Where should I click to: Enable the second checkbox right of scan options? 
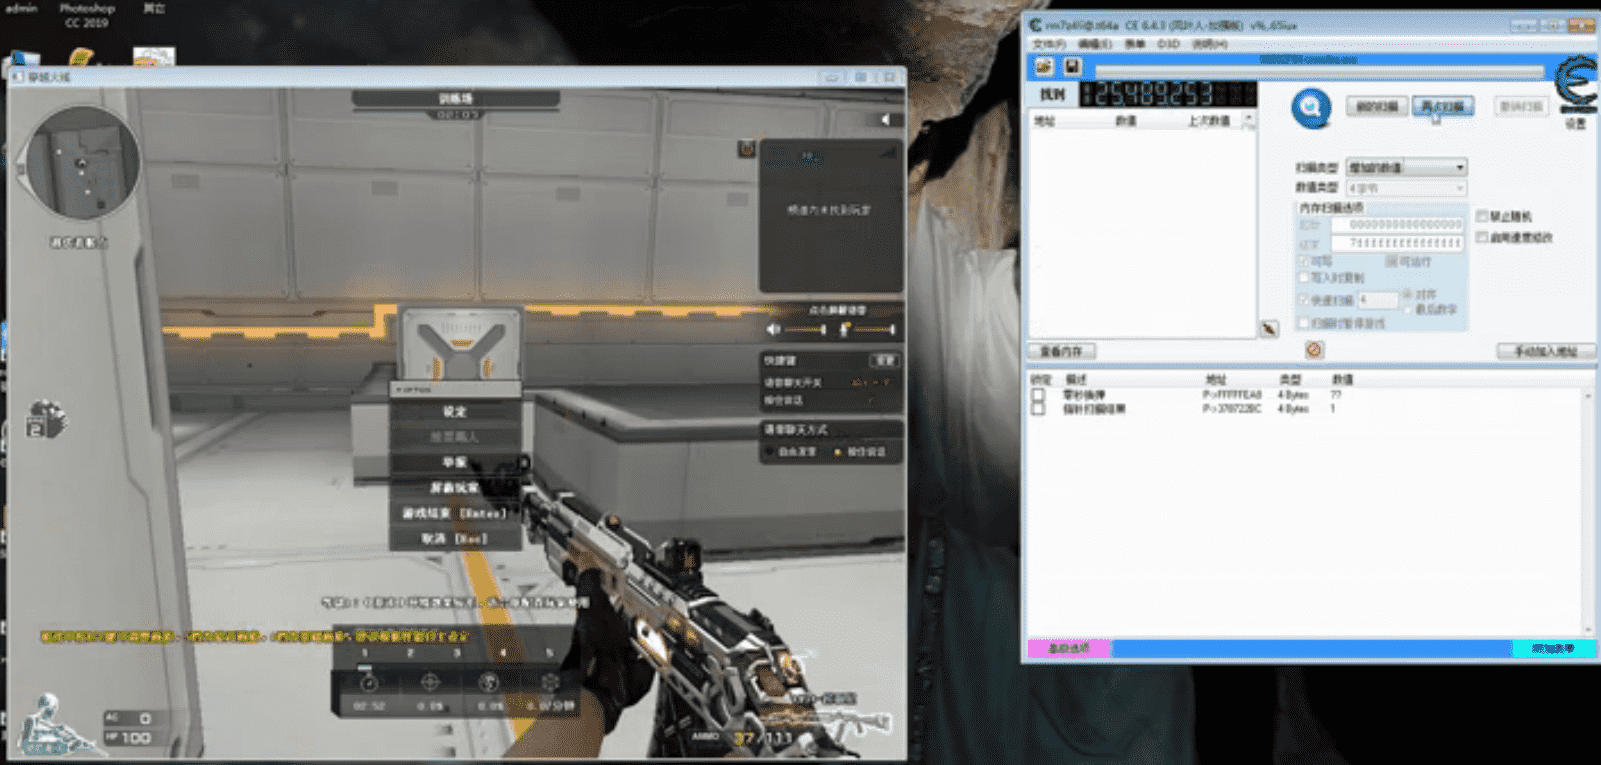click(1482, 237)
